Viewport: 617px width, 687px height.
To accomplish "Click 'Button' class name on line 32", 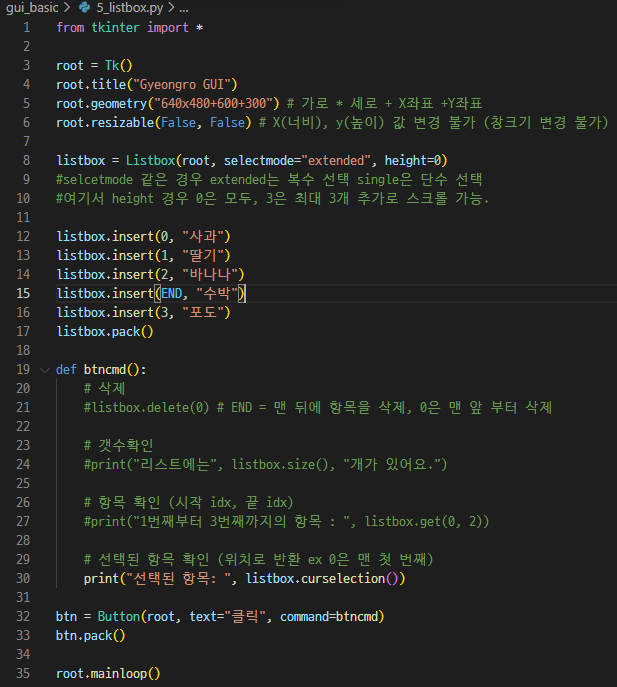I will tap(119, 616).
